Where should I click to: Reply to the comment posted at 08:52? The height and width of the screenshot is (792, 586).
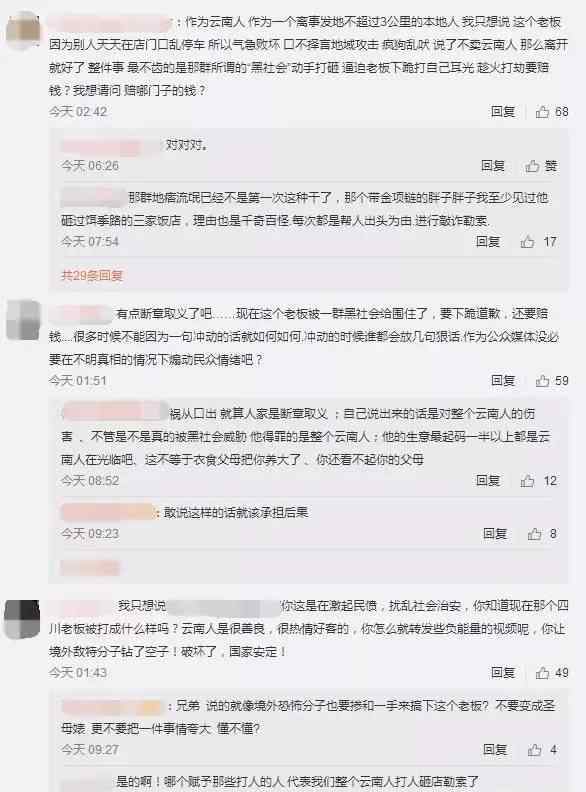pos(487,480)
